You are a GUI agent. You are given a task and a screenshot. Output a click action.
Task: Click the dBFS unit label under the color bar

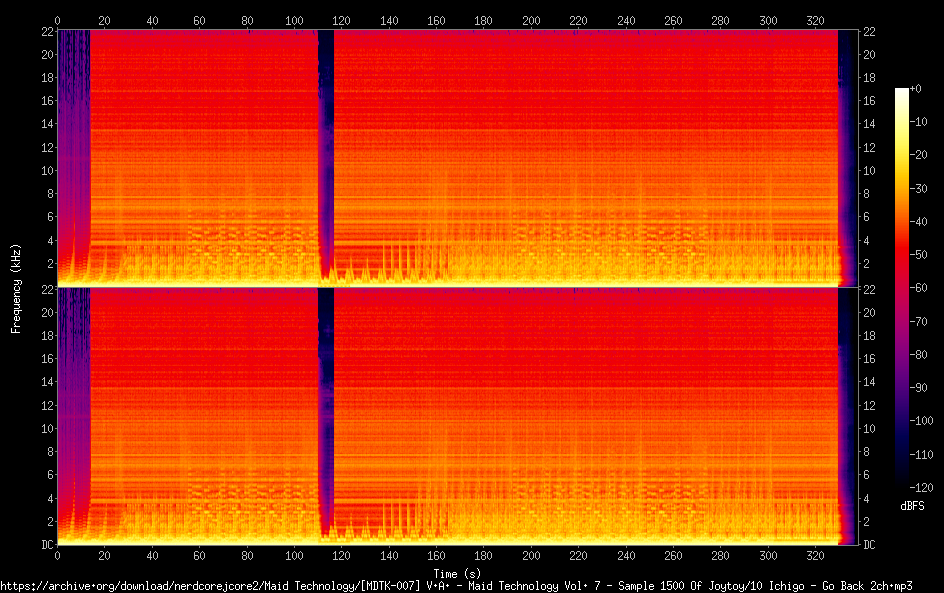pos(912,507)
